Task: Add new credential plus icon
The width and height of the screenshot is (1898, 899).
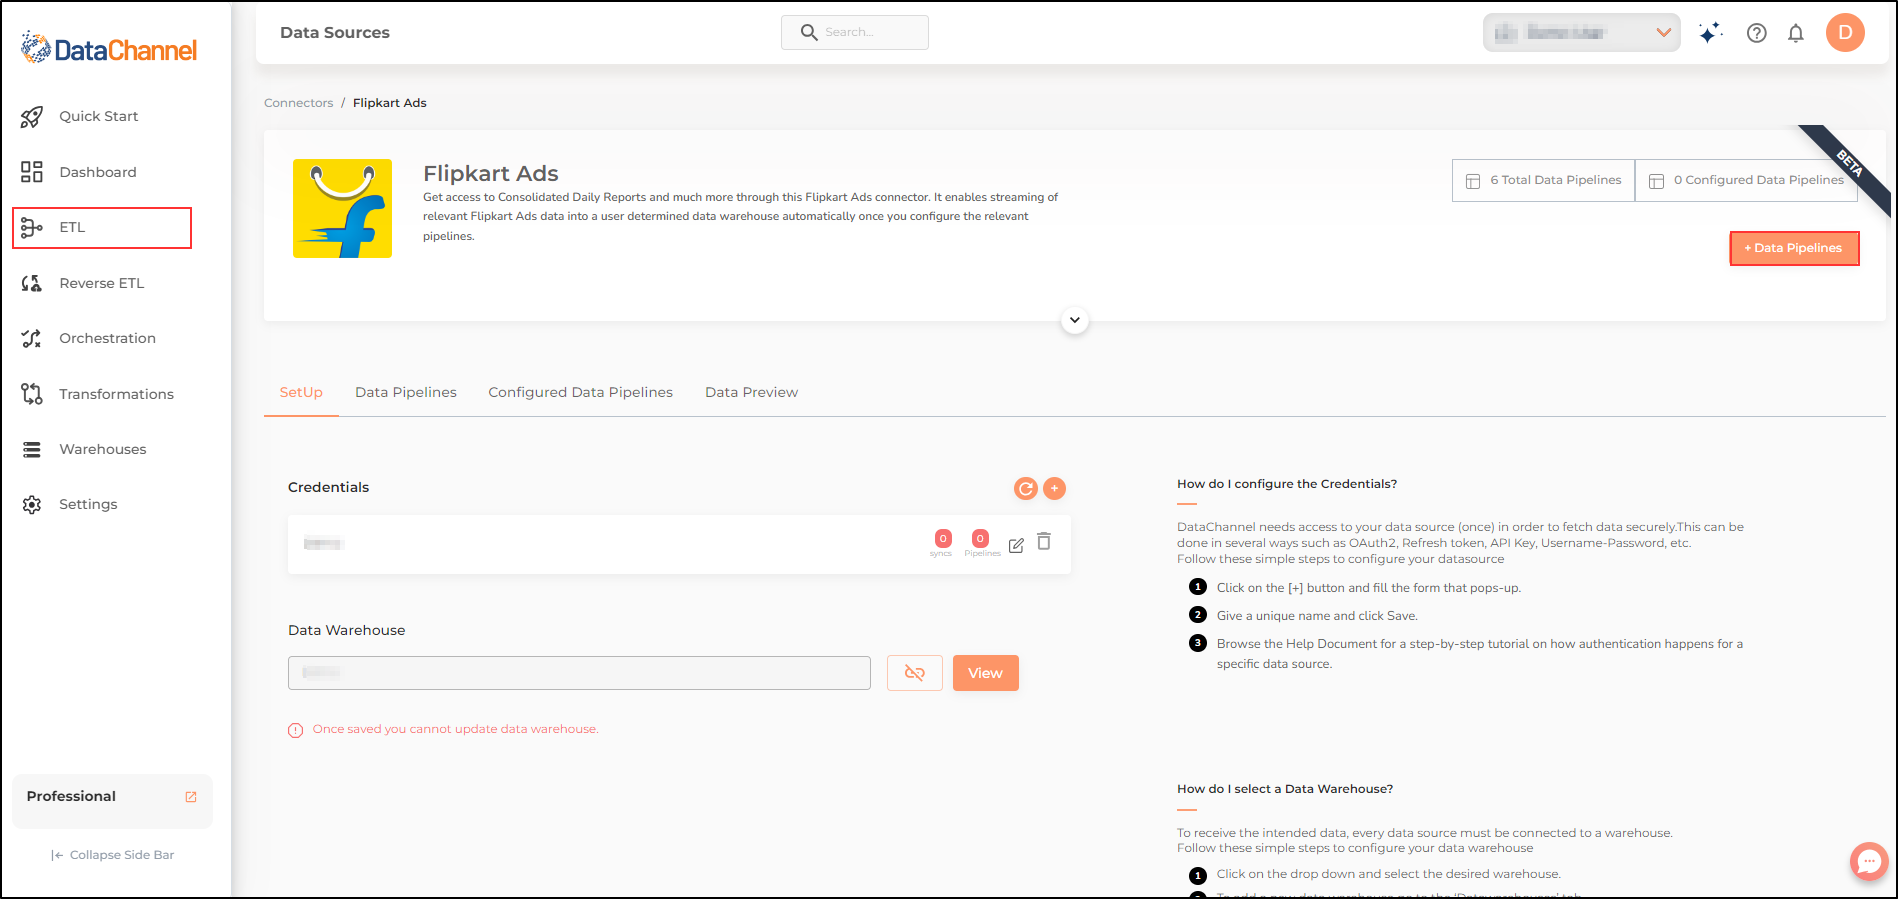Action: pyautogui.click(x=1054, y=488)
